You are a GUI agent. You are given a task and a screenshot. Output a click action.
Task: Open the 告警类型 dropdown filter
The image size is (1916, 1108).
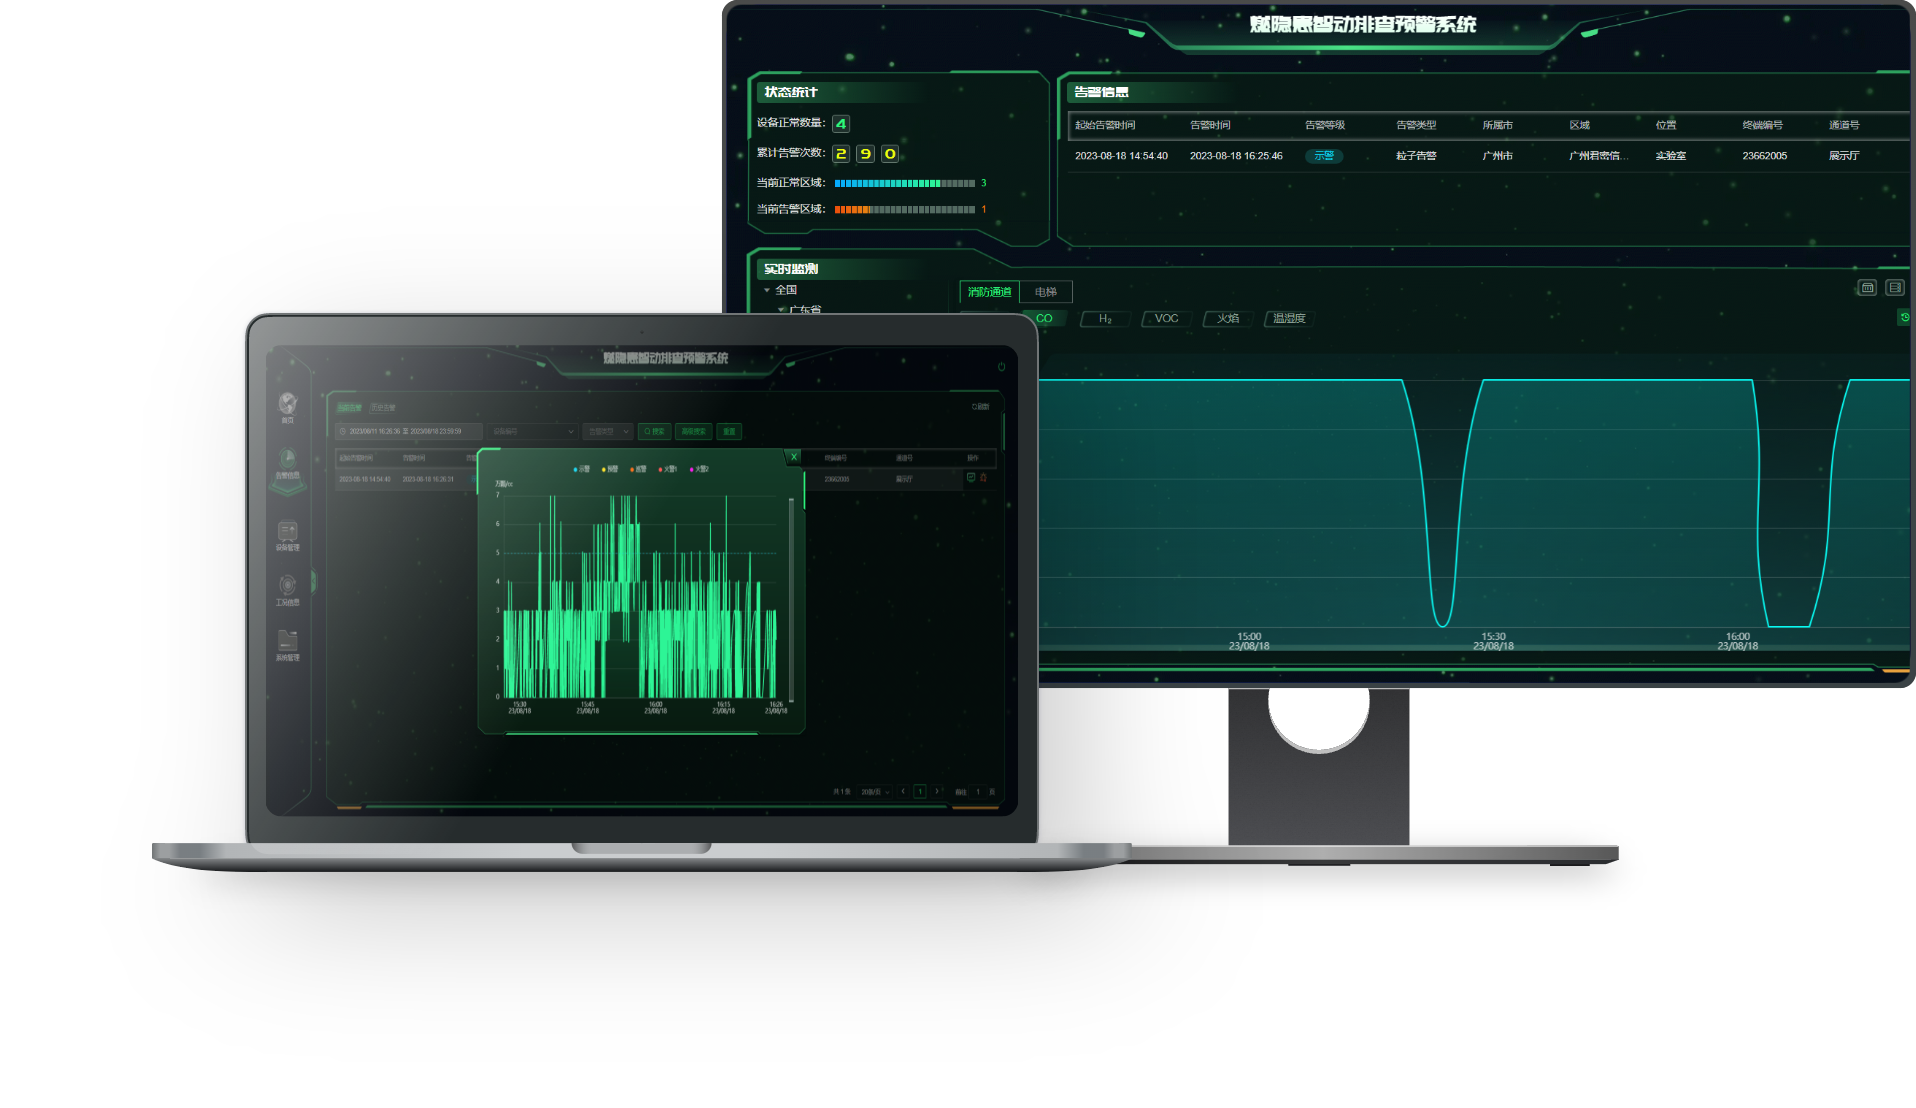(x=608, y=432)
